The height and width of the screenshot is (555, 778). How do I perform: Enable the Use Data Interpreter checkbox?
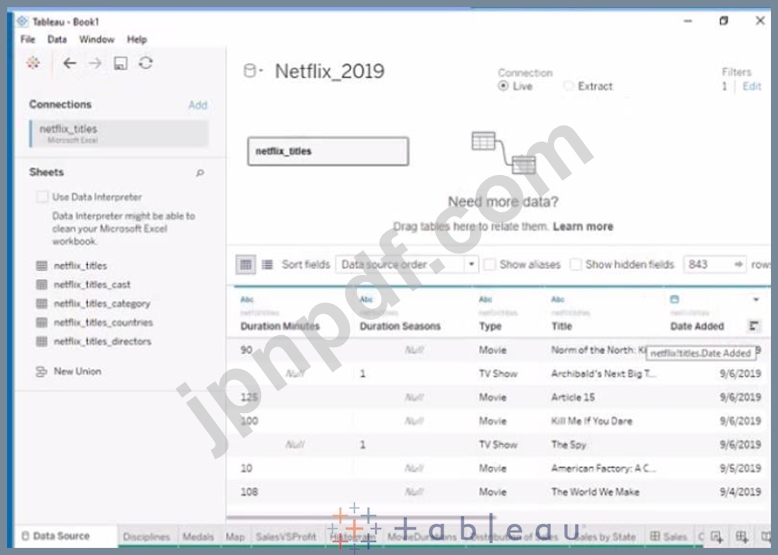click(x=41, y=197)
